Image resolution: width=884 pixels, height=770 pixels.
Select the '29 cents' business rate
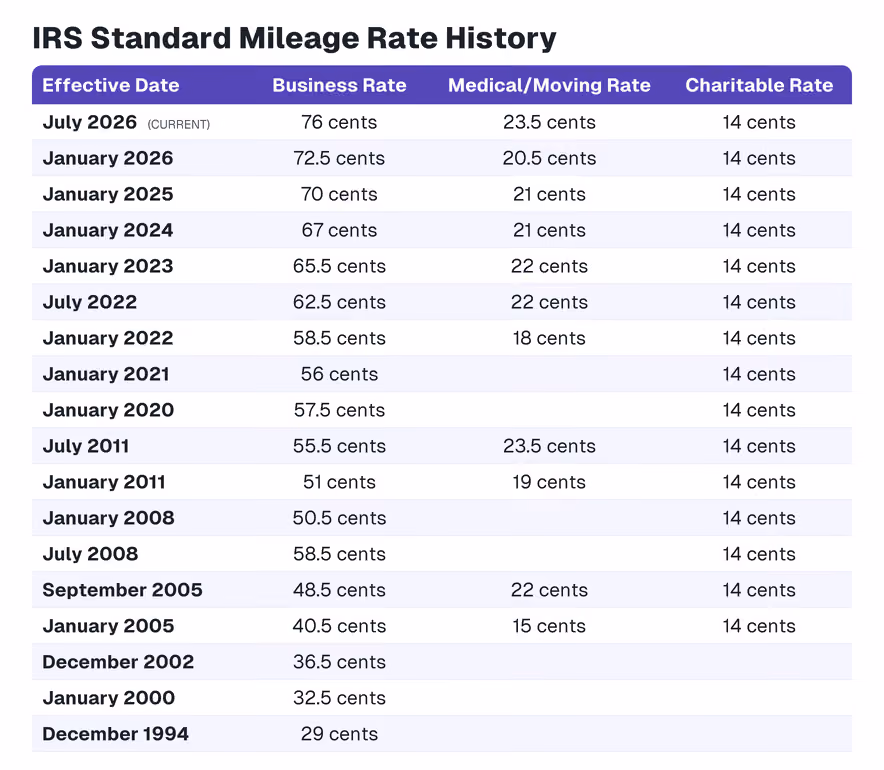(x=339, y=734)
